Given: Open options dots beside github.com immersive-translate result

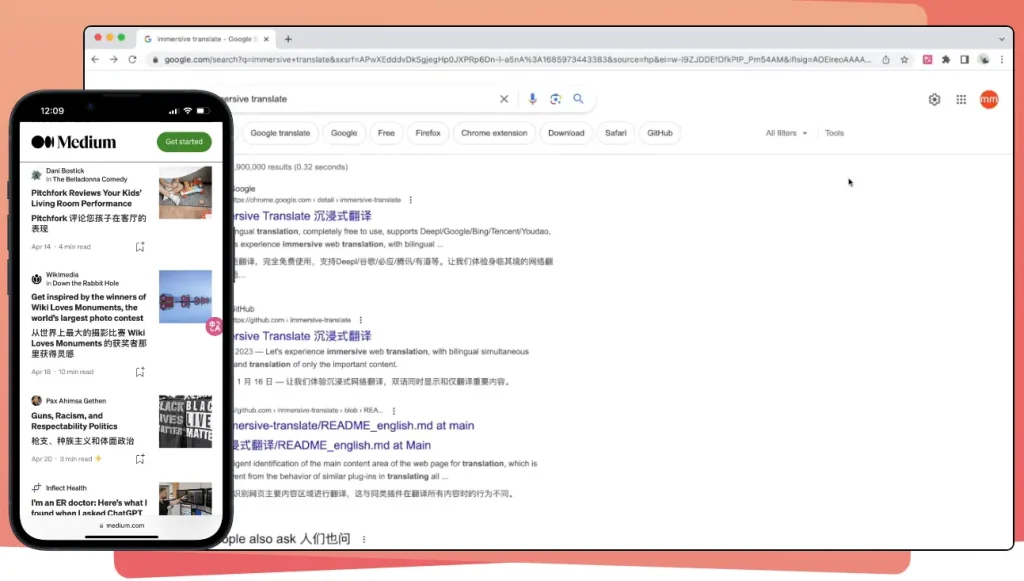Looking at the screenshot, I should (x=360, y=321).
